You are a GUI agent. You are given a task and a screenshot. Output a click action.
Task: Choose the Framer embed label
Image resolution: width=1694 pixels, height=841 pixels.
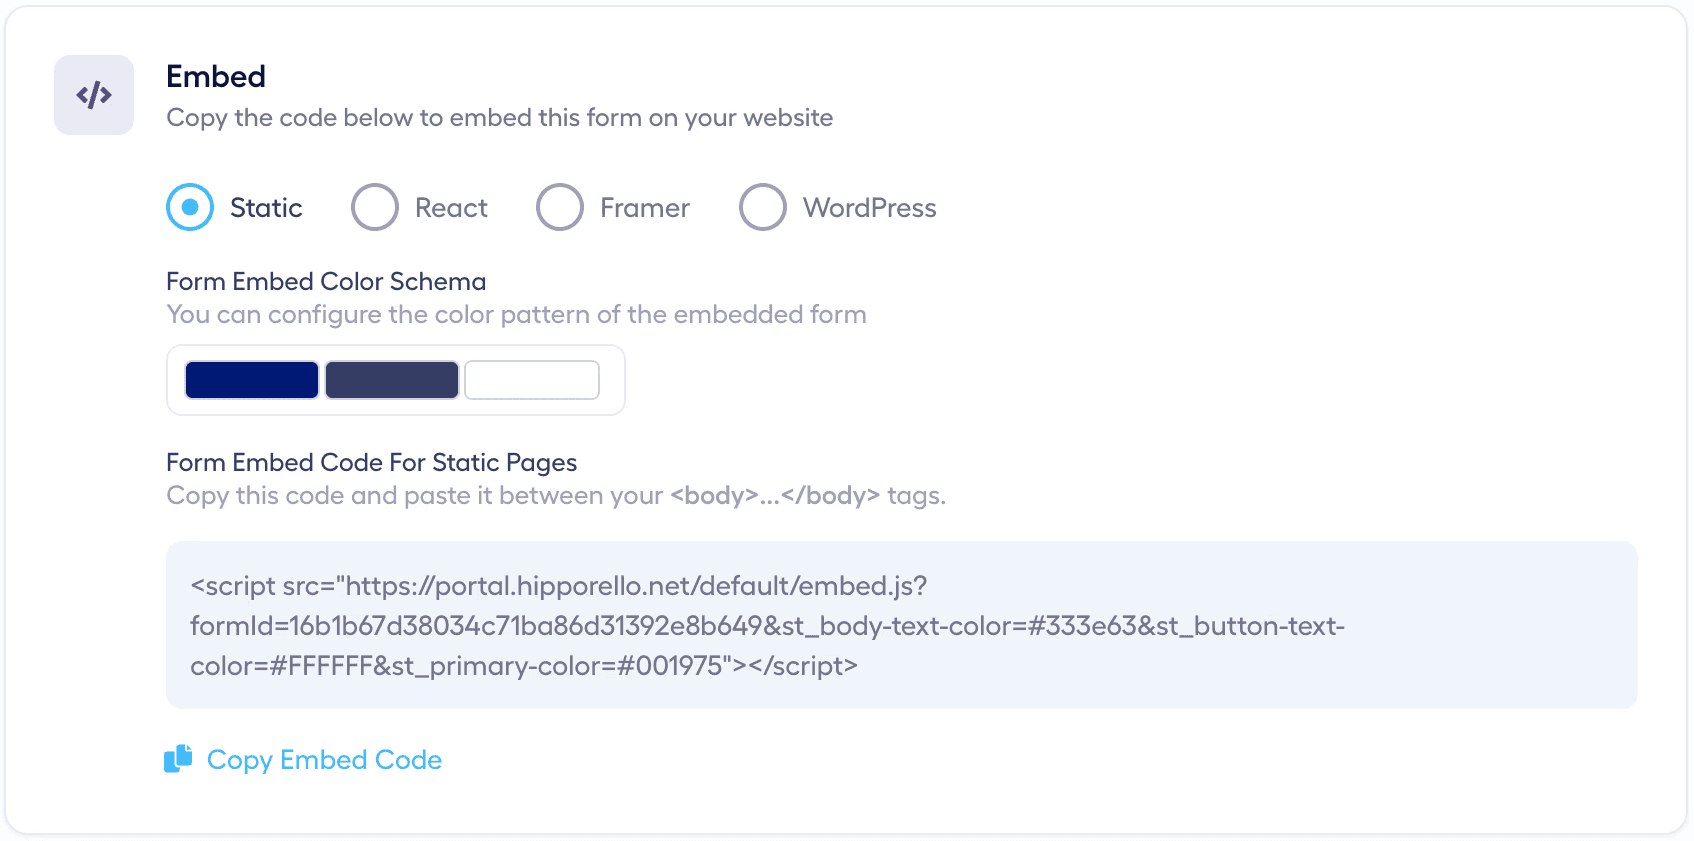coord(645,208)
